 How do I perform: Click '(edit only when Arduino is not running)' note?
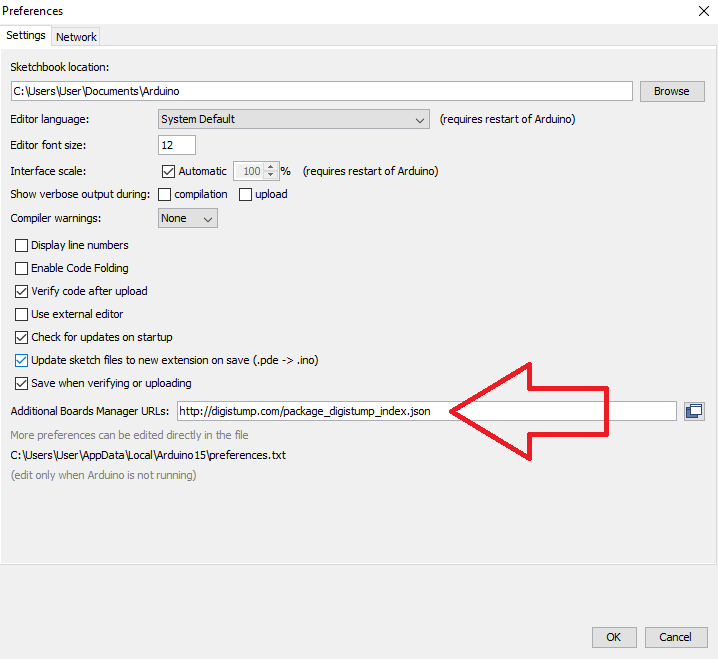pos(103,475)
